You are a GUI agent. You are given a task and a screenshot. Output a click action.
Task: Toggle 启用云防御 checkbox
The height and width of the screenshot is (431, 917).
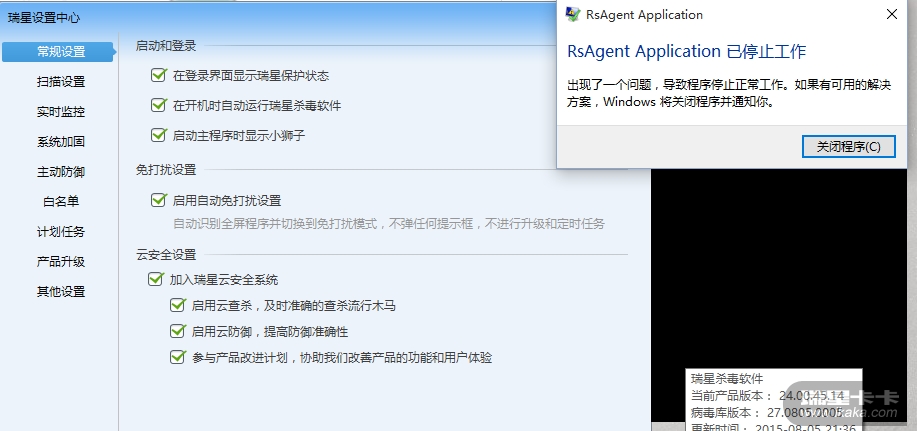(x=177, y=331)
